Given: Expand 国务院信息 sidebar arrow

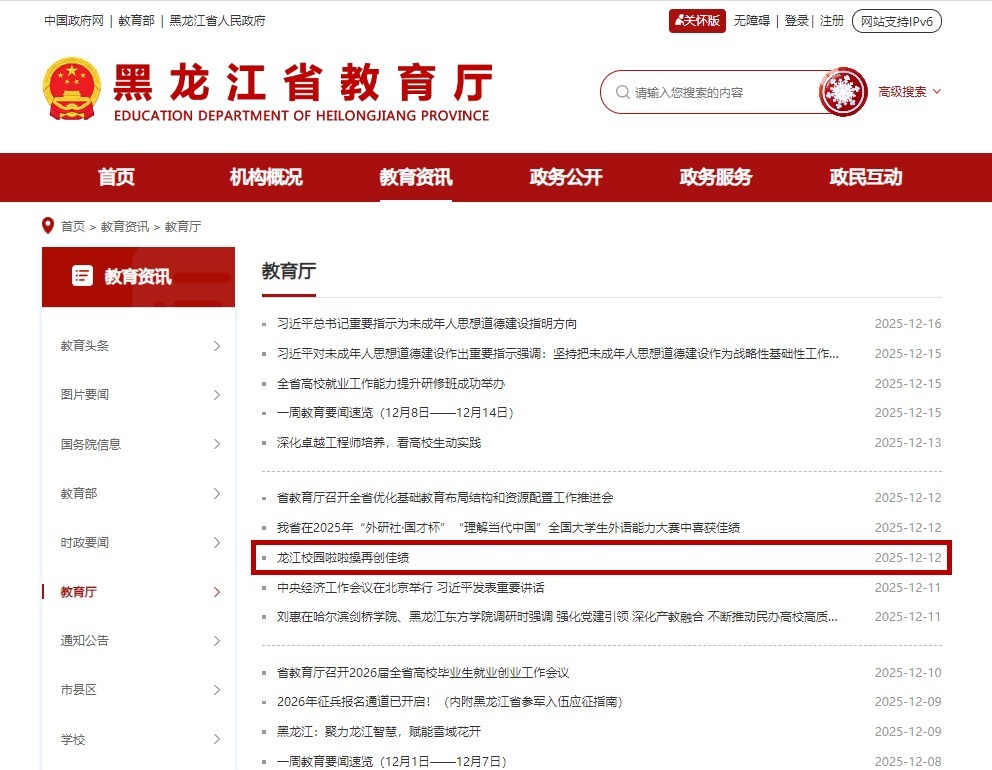Looking at the screenshot, I should pyautogui.click(x=217, y=444).
